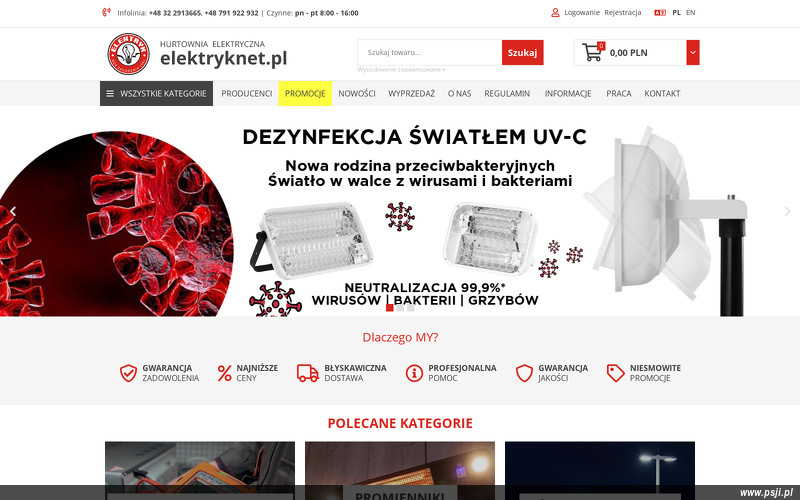The image size is (800, 500).
Task: Open the Promocje menu item
Action: click(x=305, y=93)
